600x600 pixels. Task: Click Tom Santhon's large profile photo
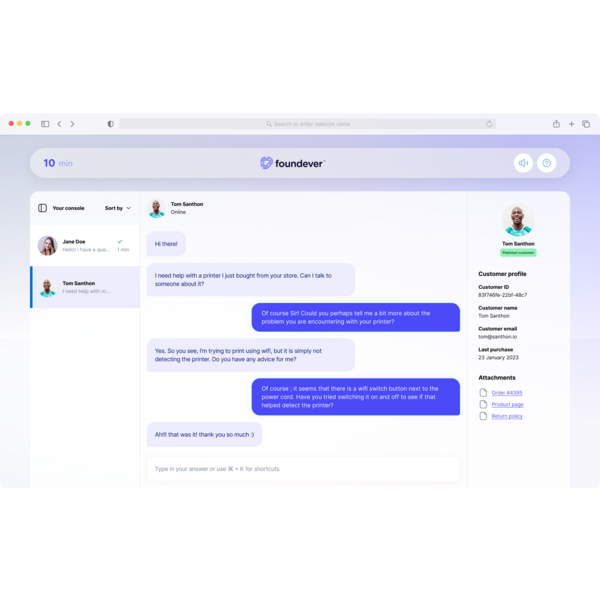point(518,220)
